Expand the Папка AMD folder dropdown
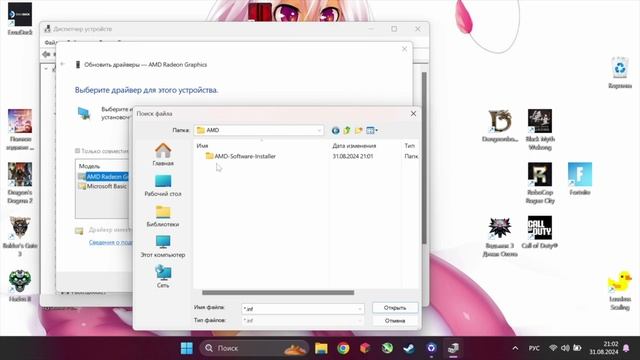 pyautogui.click(x=319, y=130)
